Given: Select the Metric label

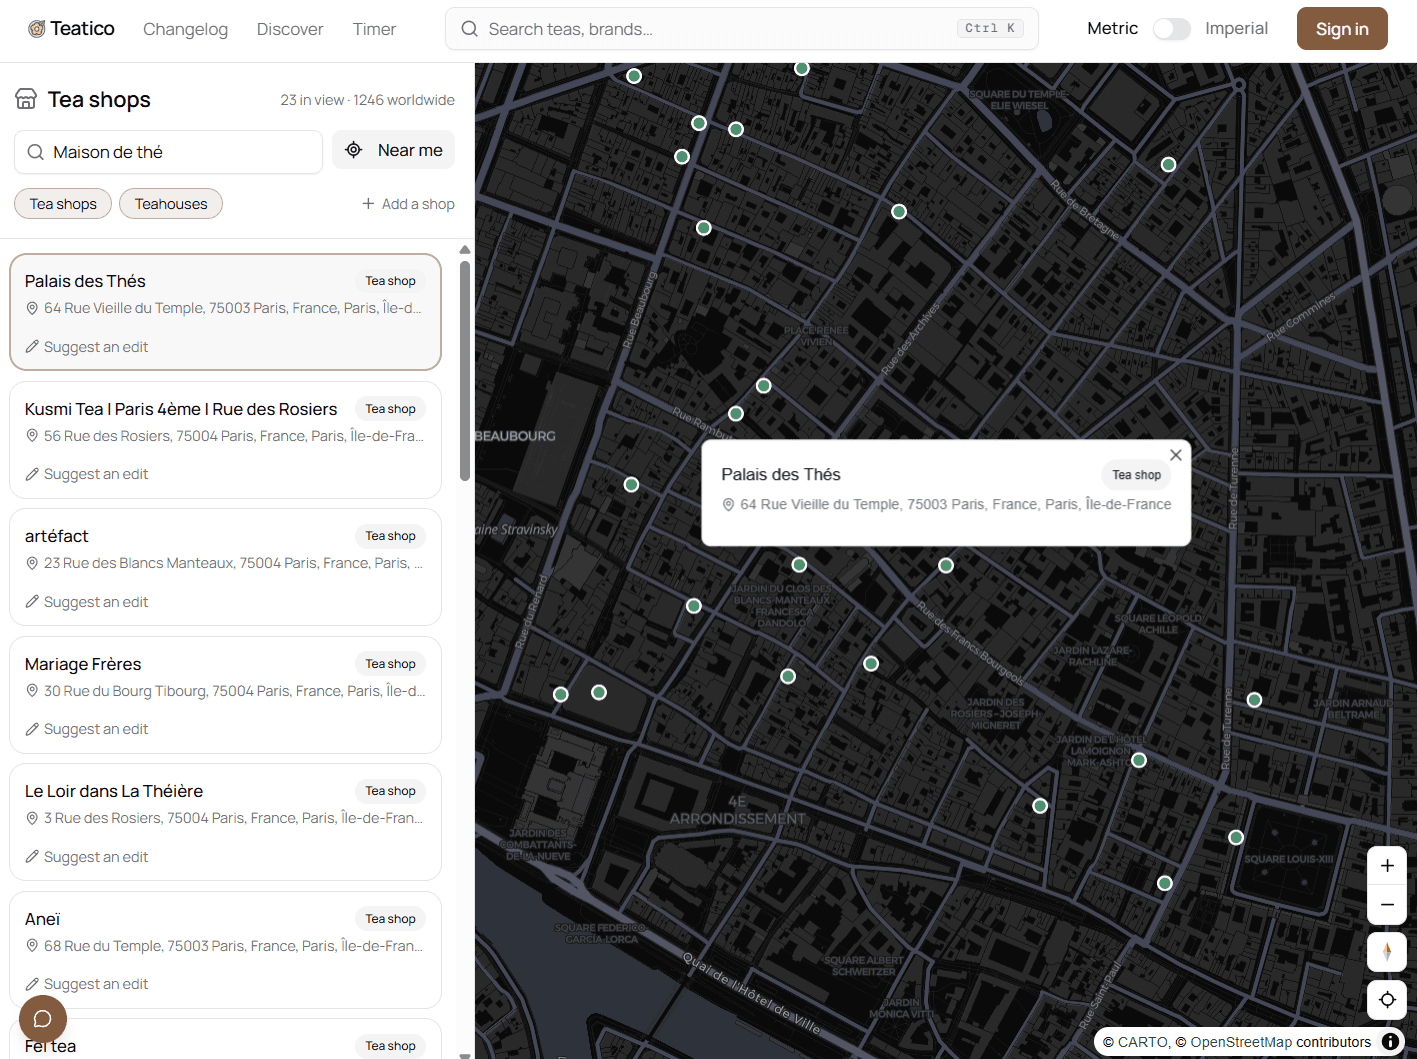Looking at the screenshot, I should click(1112, 28).
